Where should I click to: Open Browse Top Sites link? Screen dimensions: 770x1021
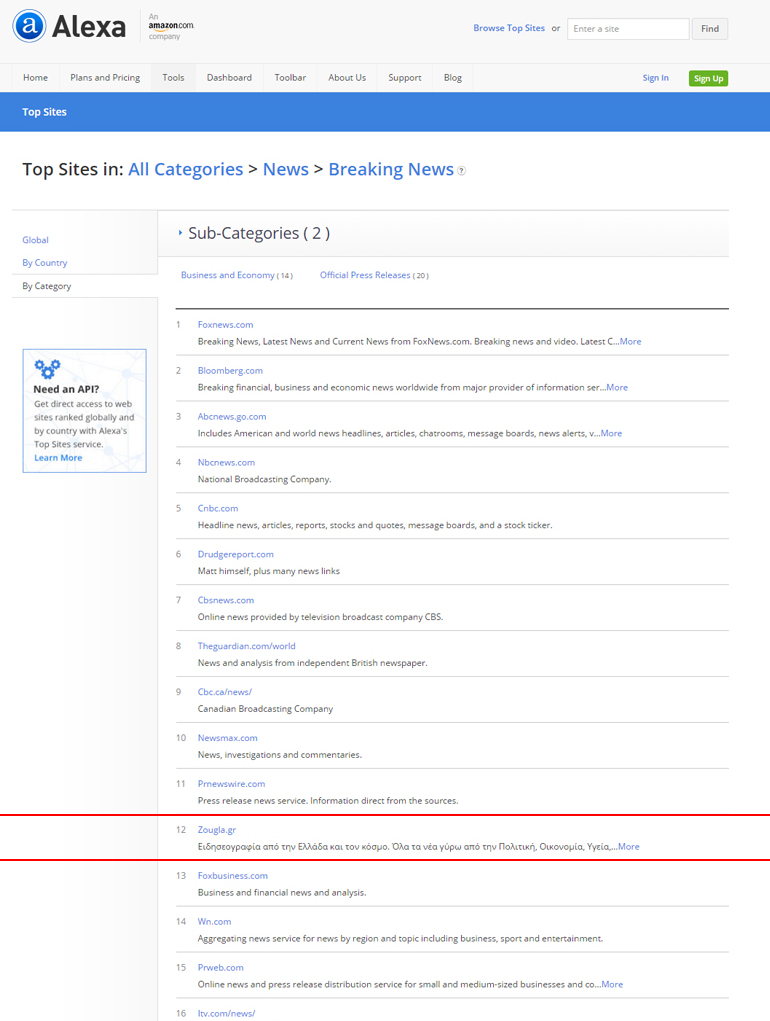coord(509,29)
